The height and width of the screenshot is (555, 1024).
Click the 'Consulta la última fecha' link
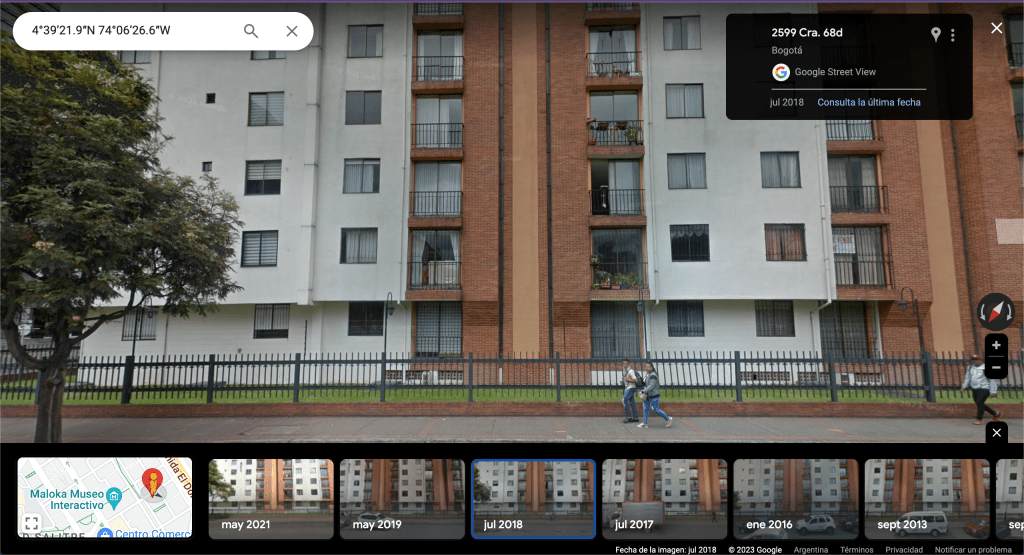tap(868, 103)
